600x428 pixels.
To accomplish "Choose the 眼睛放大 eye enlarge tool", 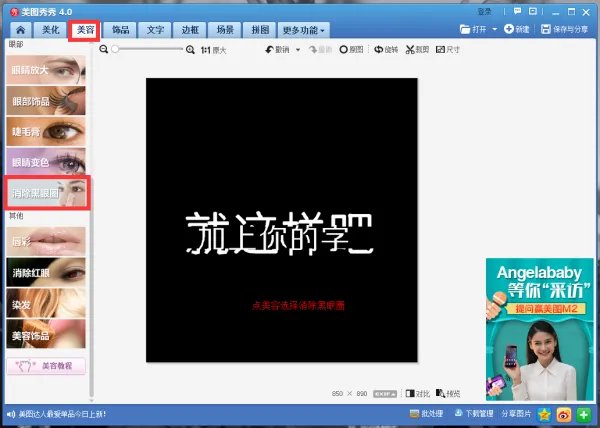I will click(46, 70).
